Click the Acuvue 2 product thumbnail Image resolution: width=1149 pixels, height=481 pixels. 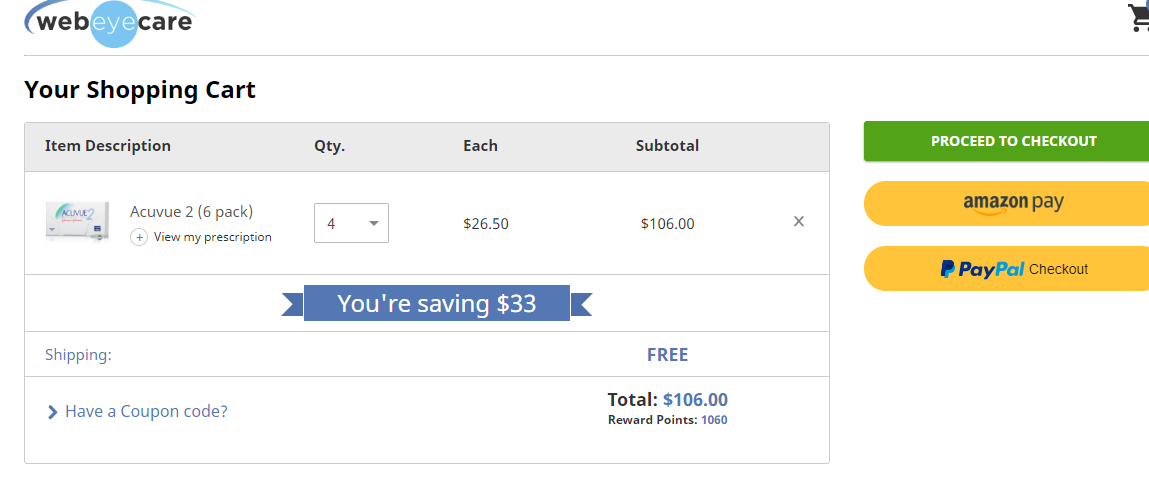click(x=77, y=221)
